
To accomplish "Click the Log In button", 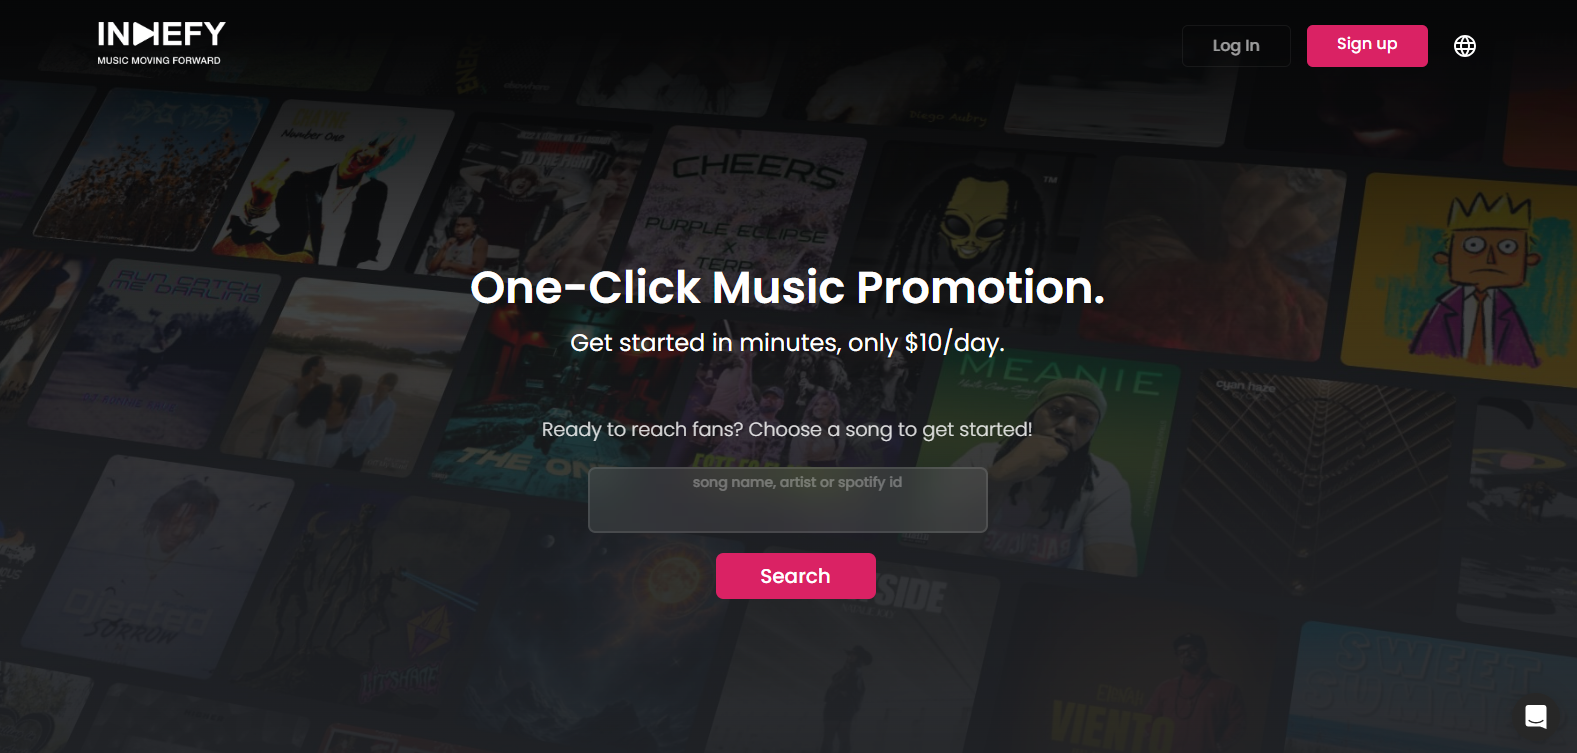I will click(x=1236, y=46).
